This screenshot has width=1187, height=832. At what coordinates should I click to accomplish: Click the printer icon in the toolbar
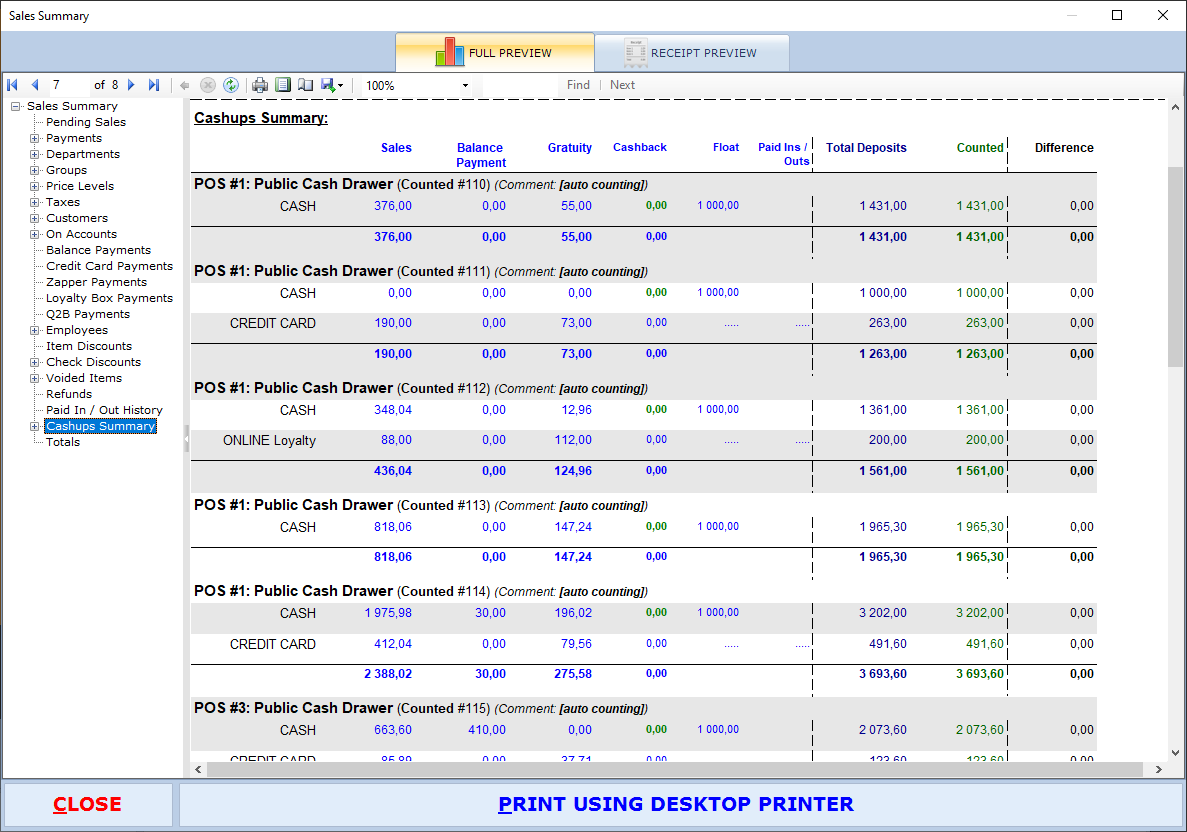[x=260, y=85]
